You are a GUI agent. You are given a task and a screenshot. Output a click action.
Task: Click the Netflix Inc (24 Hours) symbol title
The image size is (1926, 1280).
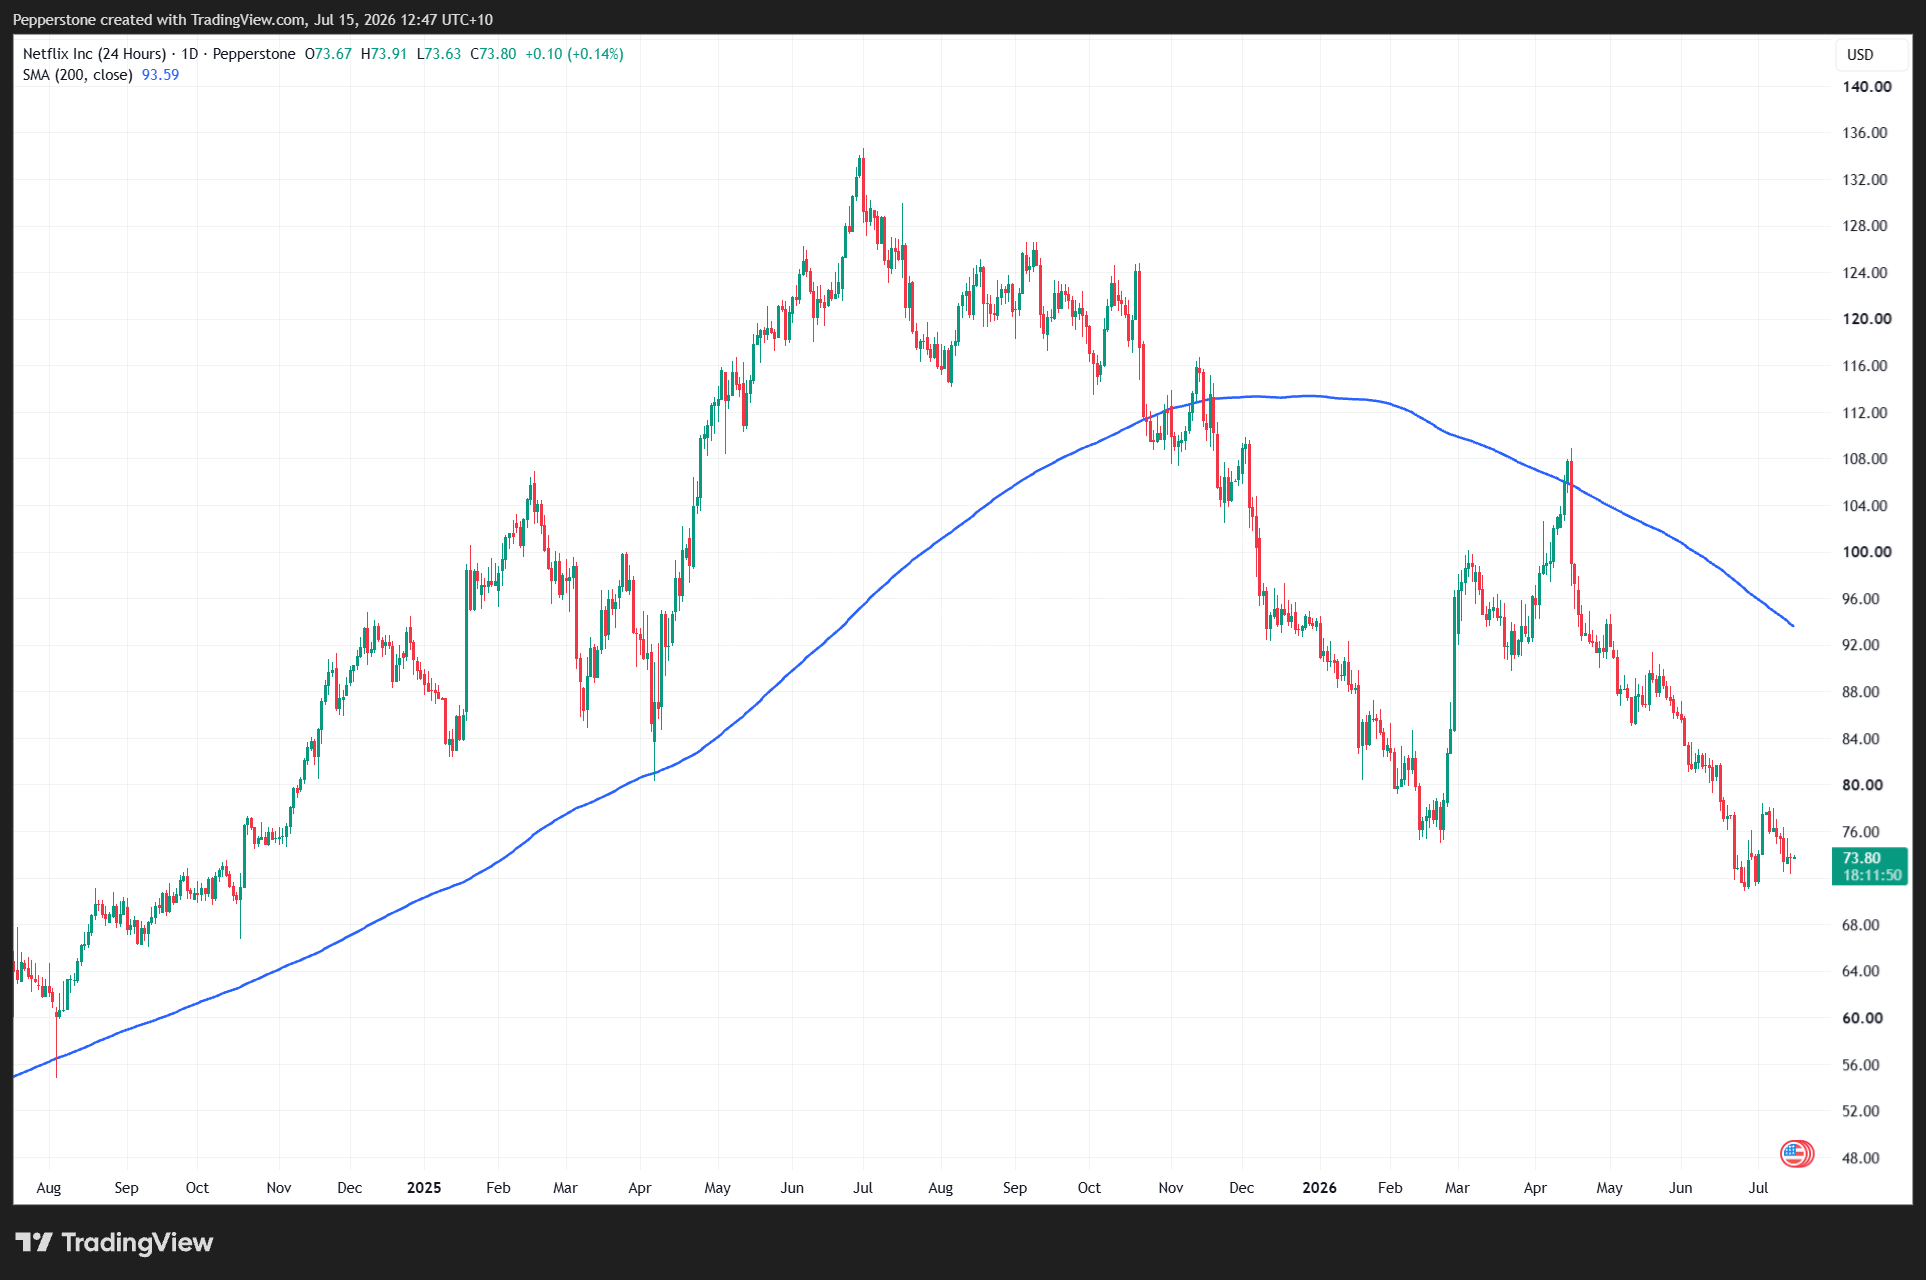(x=94, y=54)
